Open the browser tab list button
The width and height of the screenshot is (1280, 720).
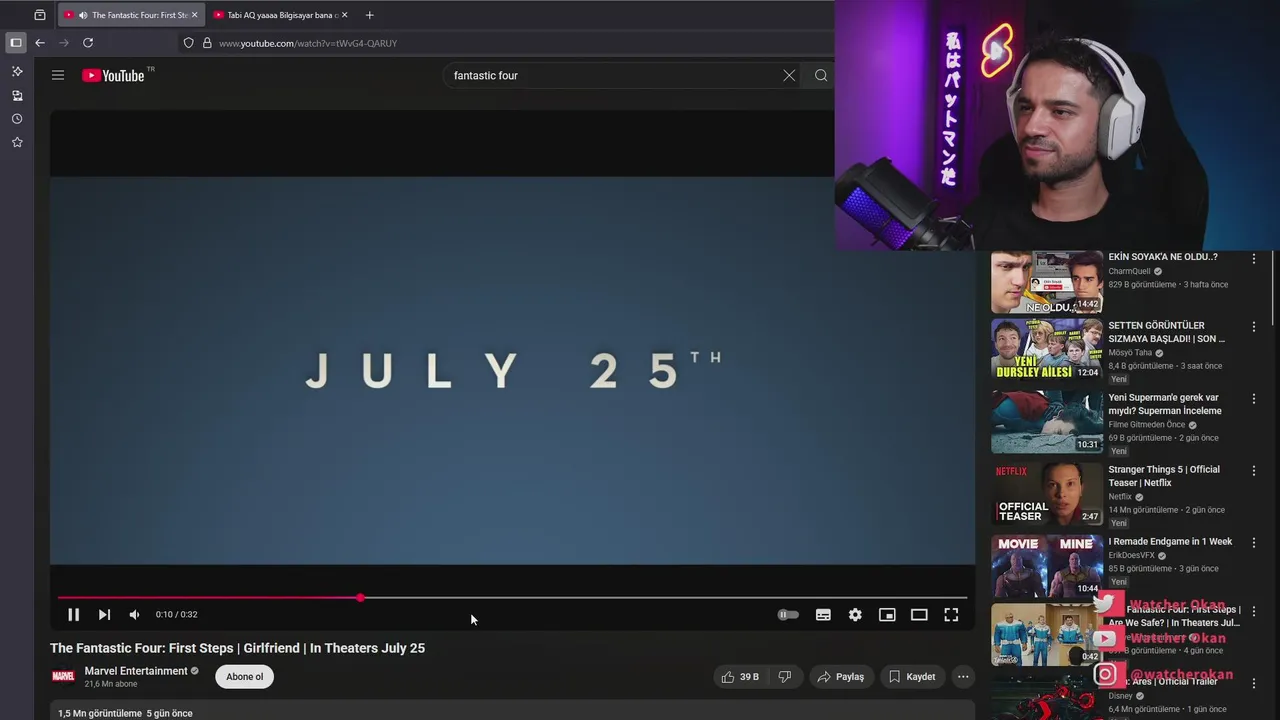coord(40,15)
